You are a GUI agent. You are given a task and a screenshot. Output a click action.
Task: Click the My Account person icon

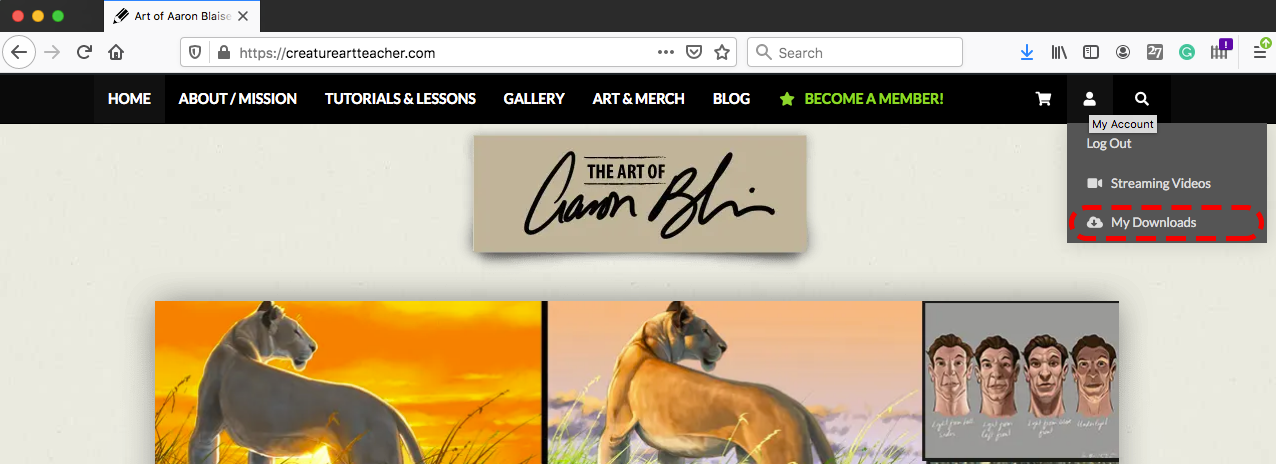tap(1090, 99)
